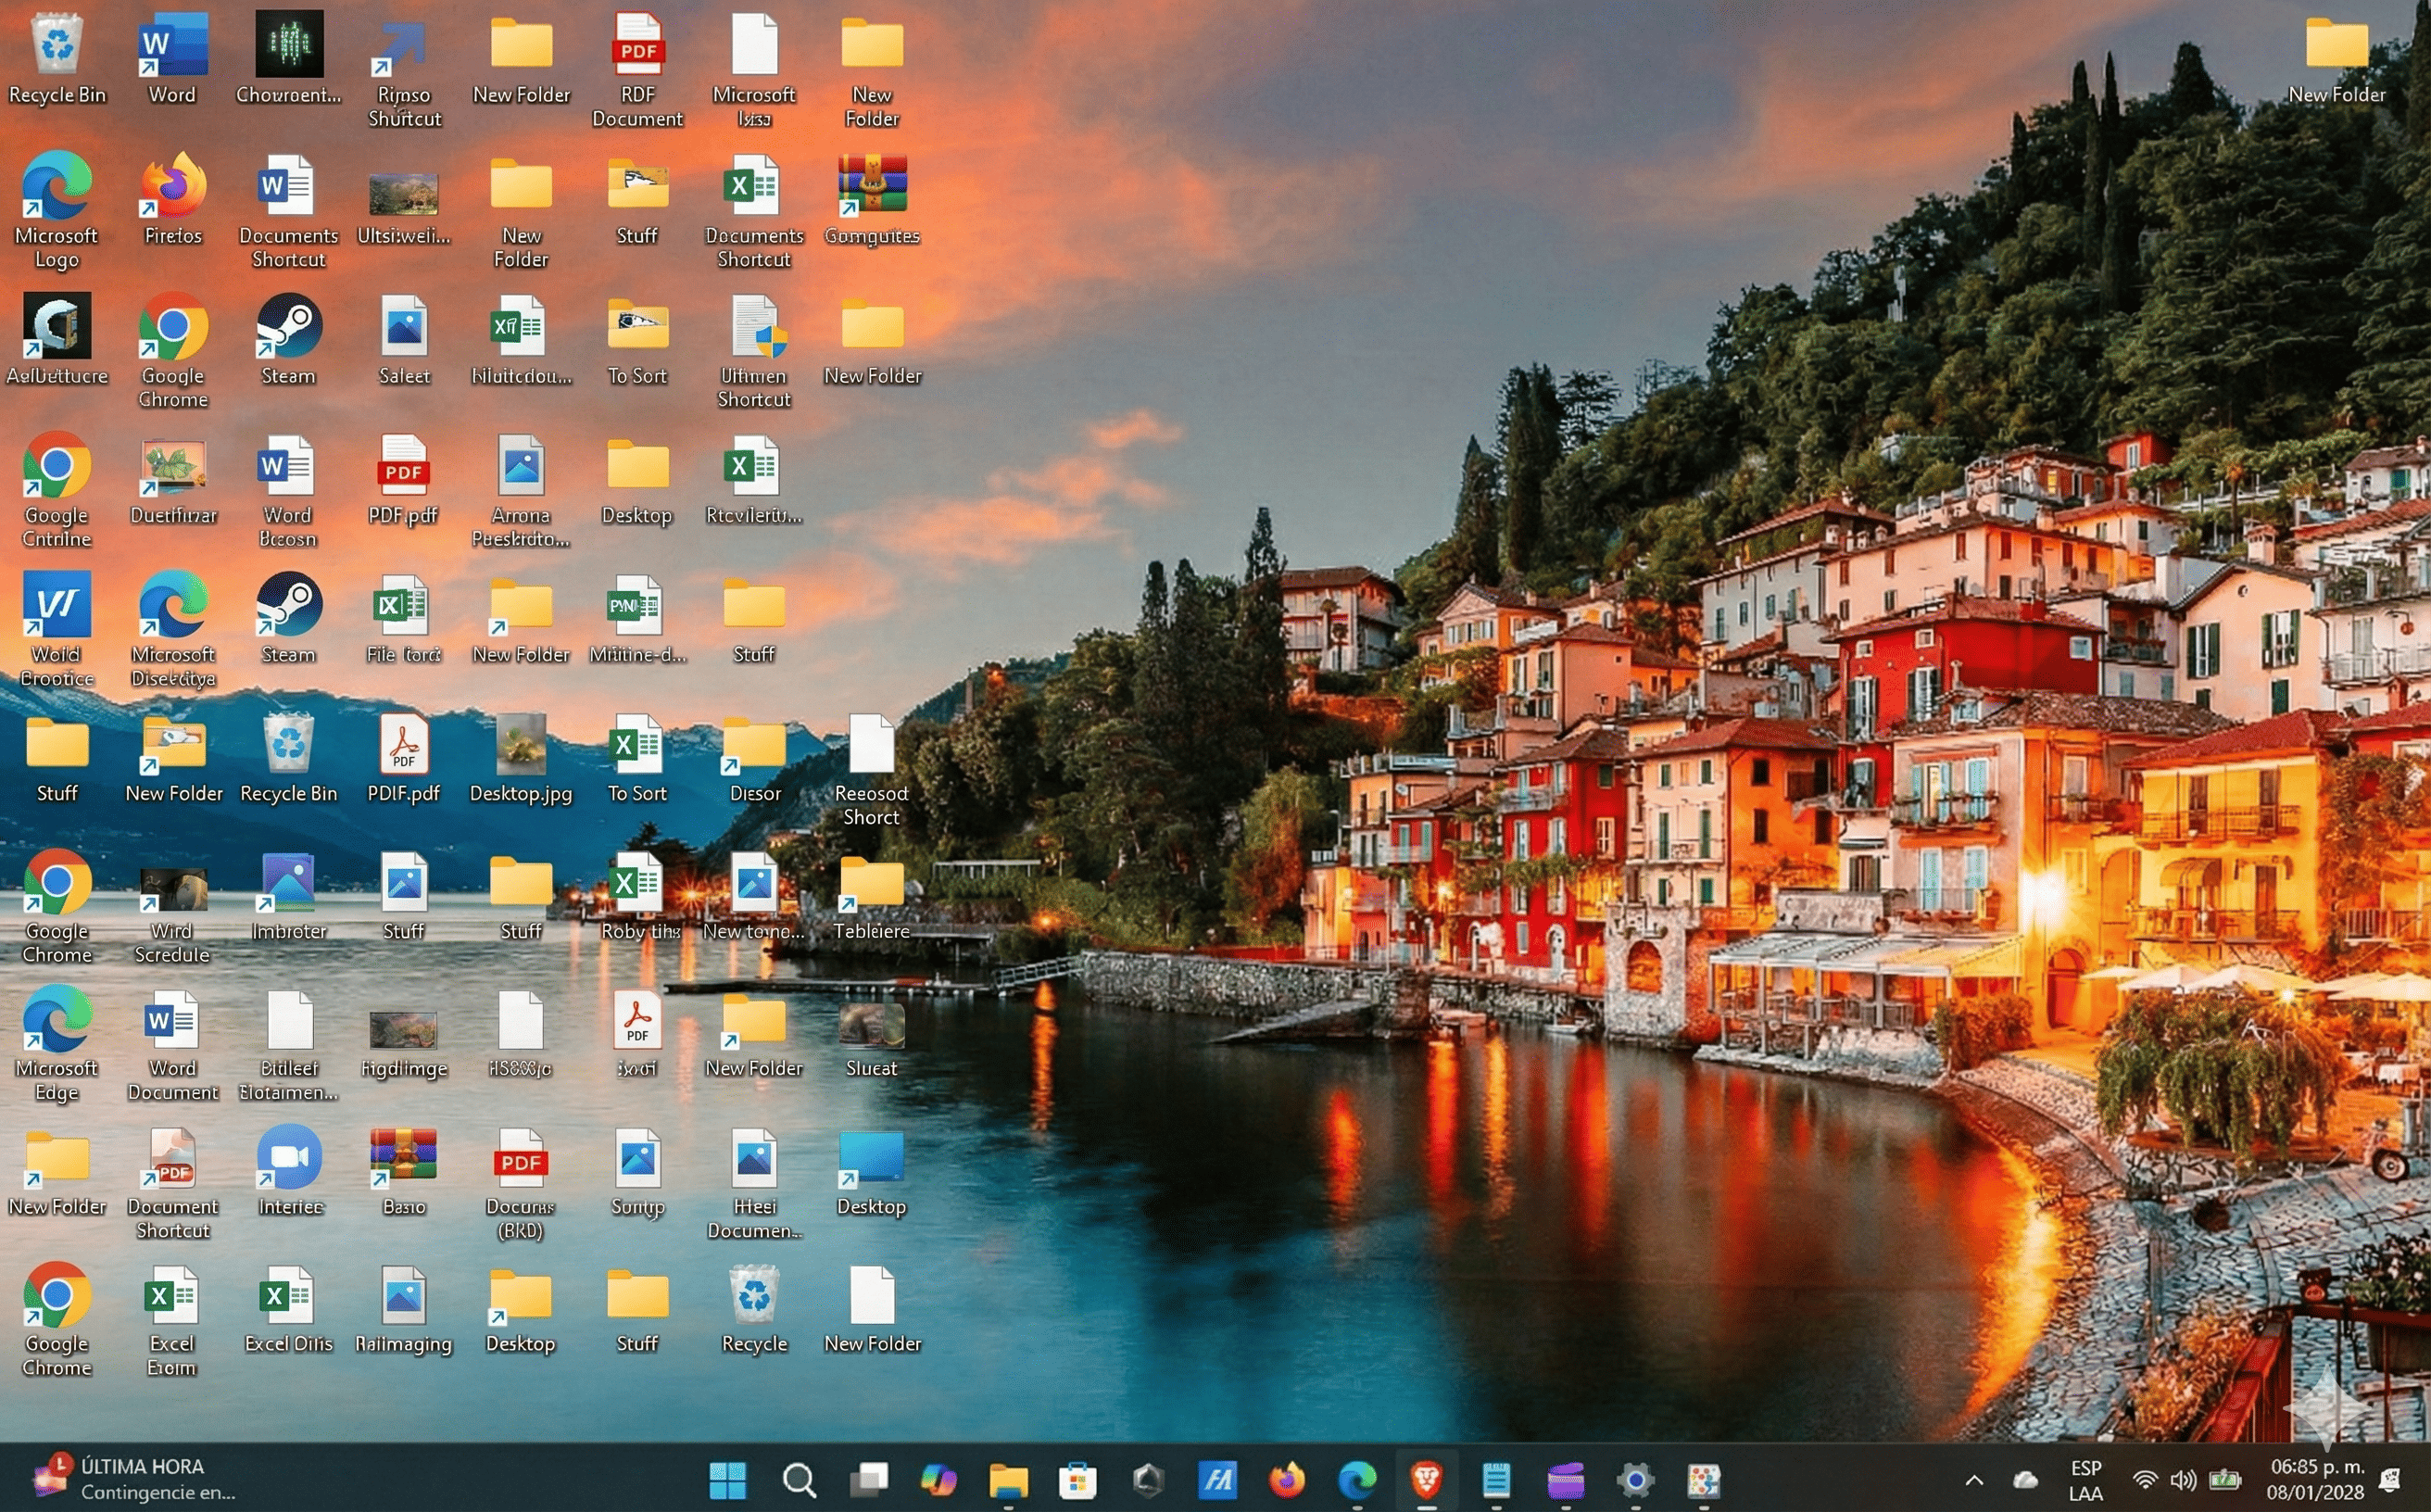2431x1512 pixels.
Task: Open Settings gear in the taskbar
Action: pyautogui.click(x=1635, y=1479)
